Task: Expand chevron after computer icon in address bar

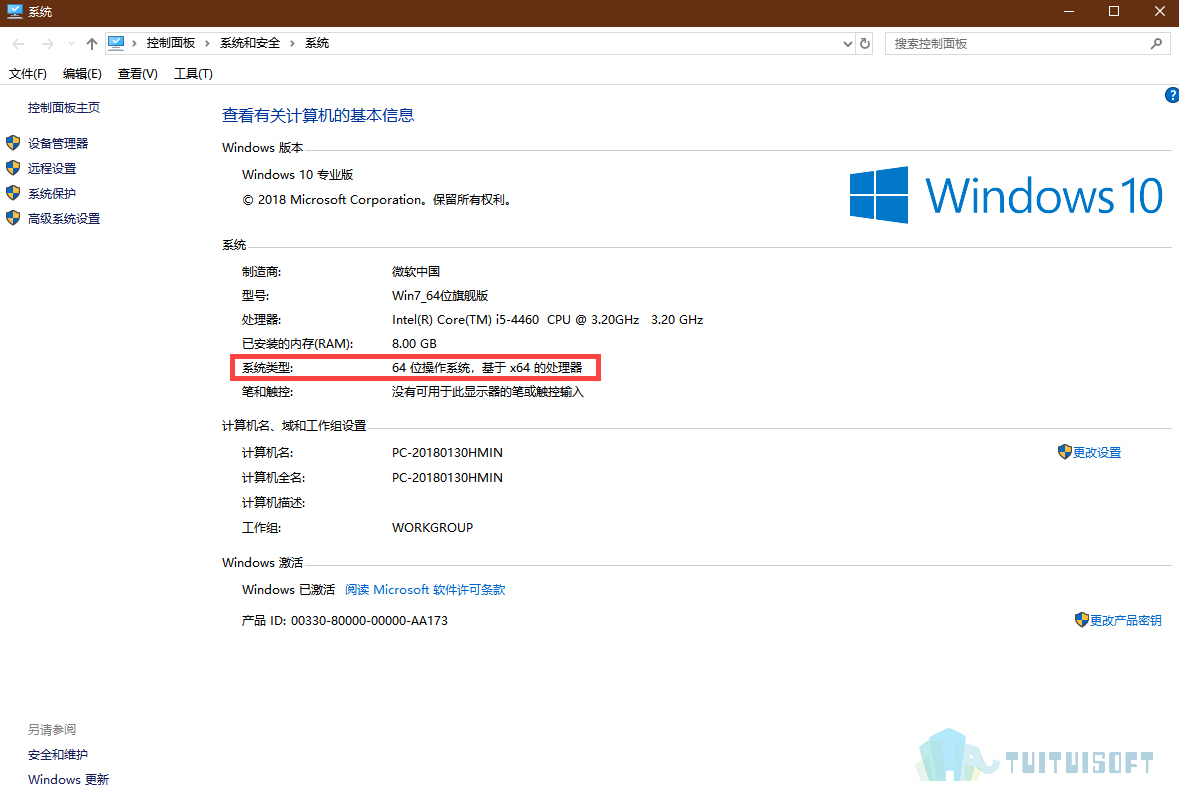Action: point(134,44)
